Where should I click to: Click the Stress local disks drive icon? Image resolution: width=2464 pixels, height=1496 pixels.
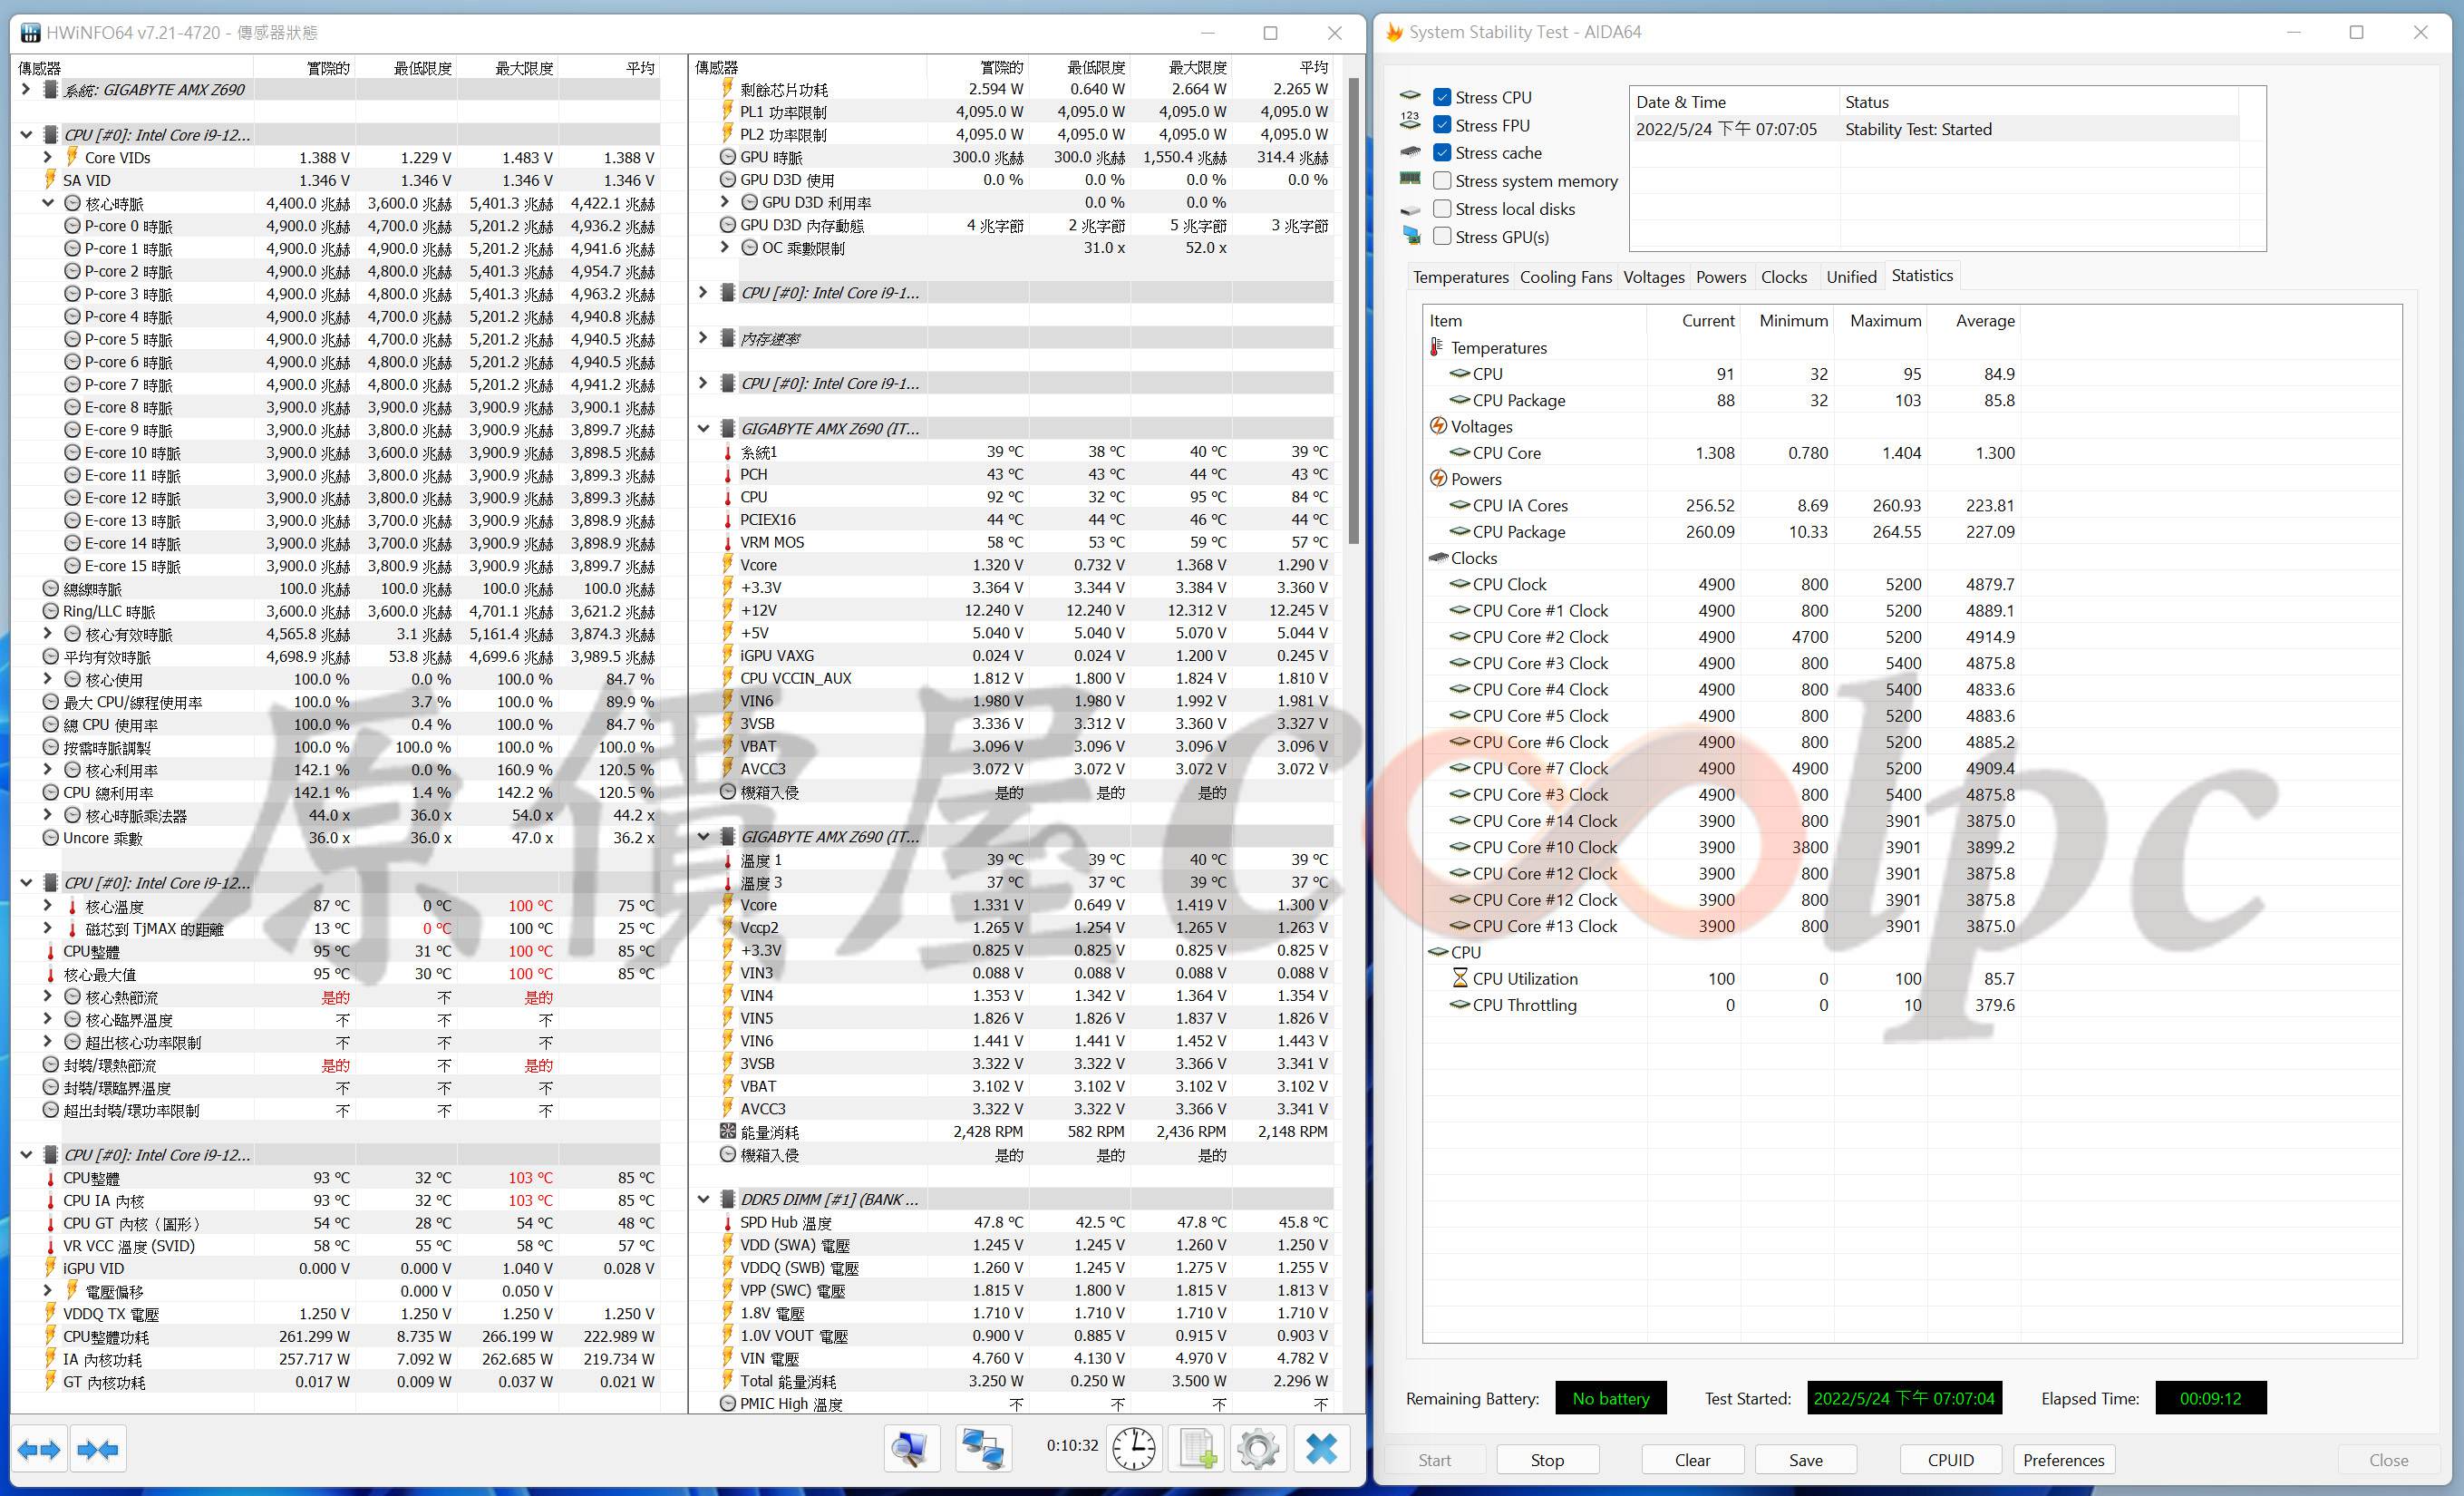1411,209
